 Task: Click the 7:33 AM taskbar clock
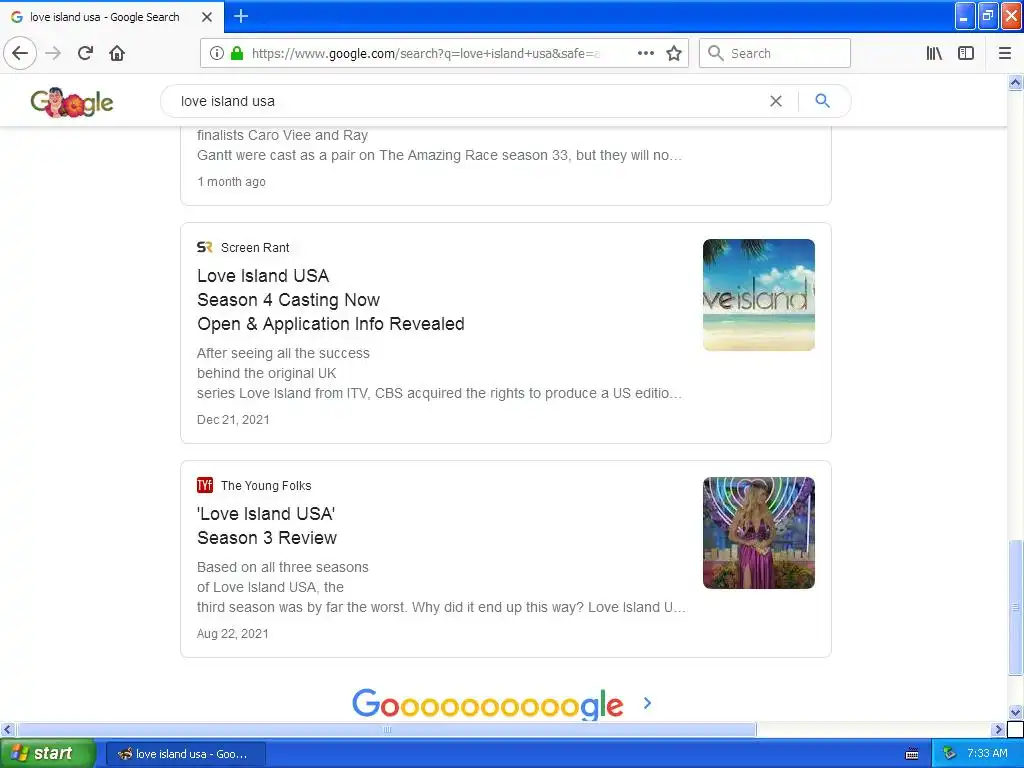[x=987, y=754]
